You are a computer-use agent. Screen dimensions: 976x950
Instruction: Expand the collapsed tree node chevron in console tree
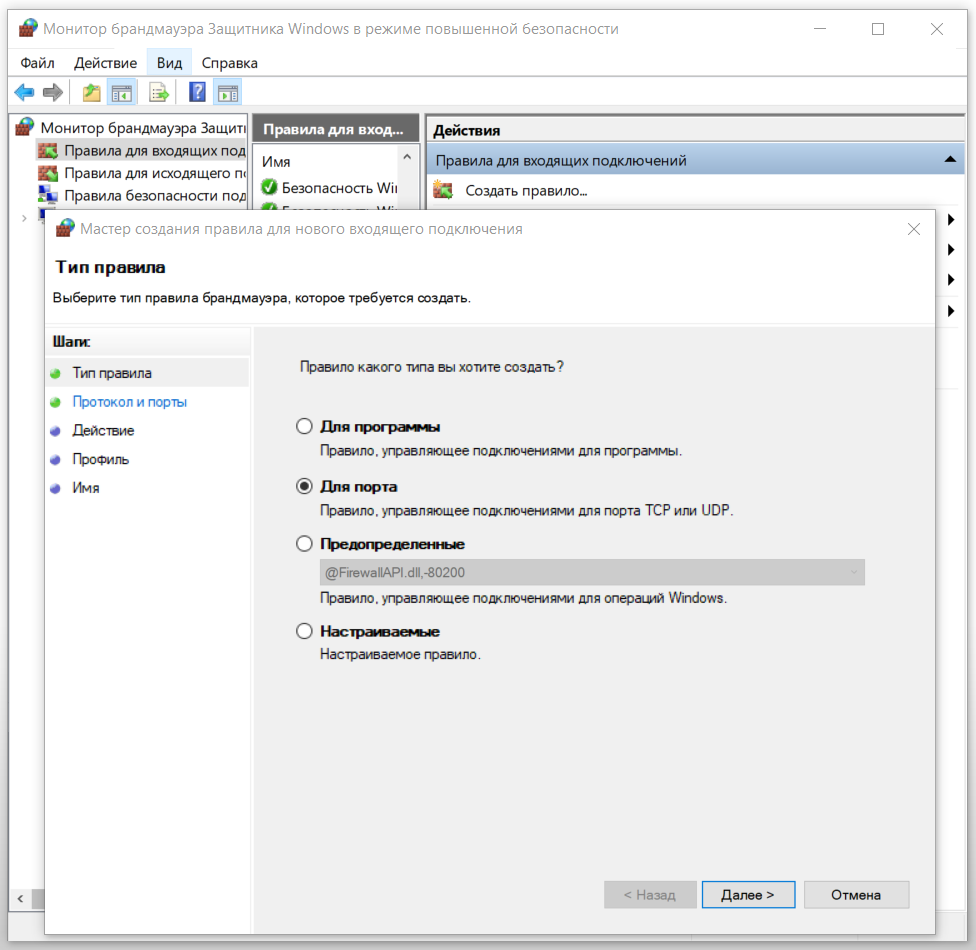pyautogui.click(x=24, y=218)
